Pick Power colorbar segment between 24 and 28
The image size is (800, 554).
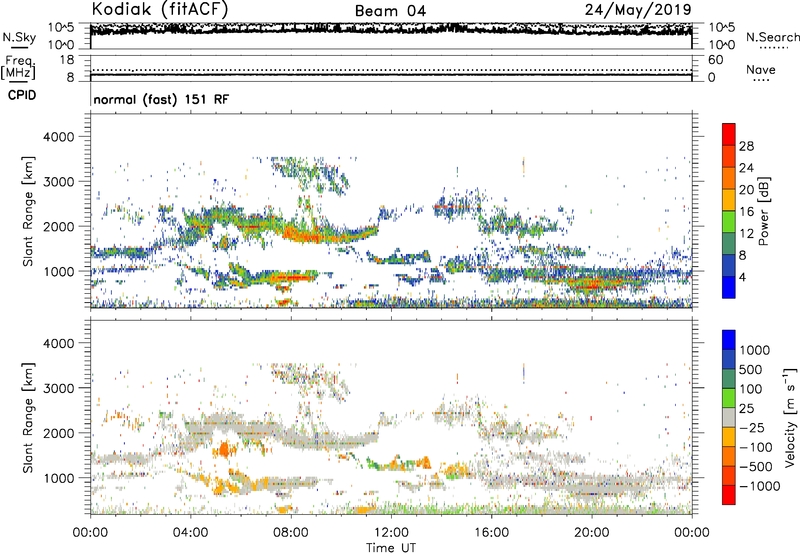click(729, 156)
